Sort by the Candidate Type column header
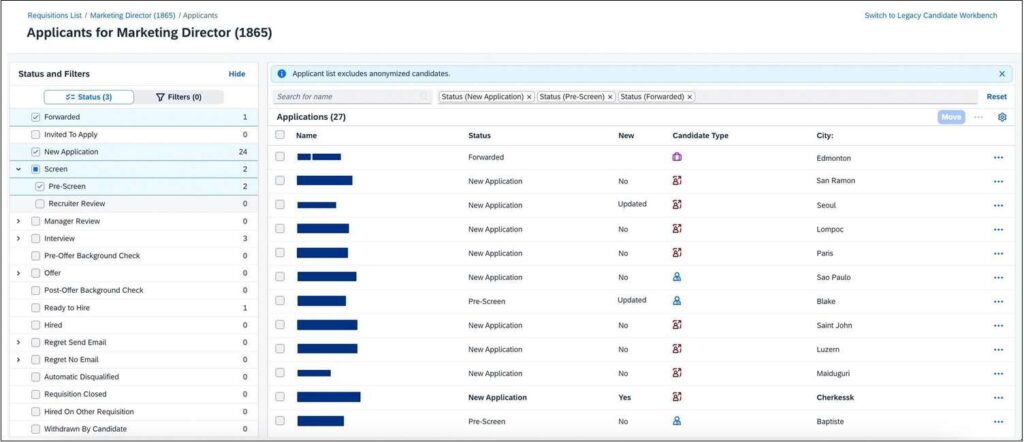 [700, 136]
